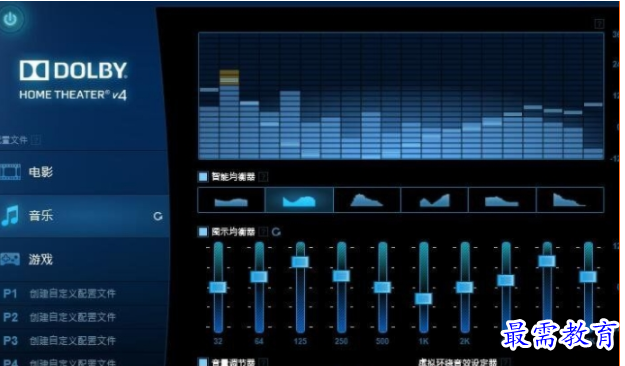Image resolution: width=625 pixels, height=366 pixels.
Task: Open help icon beside 配置文件 label
Action: tap(36, 140)
